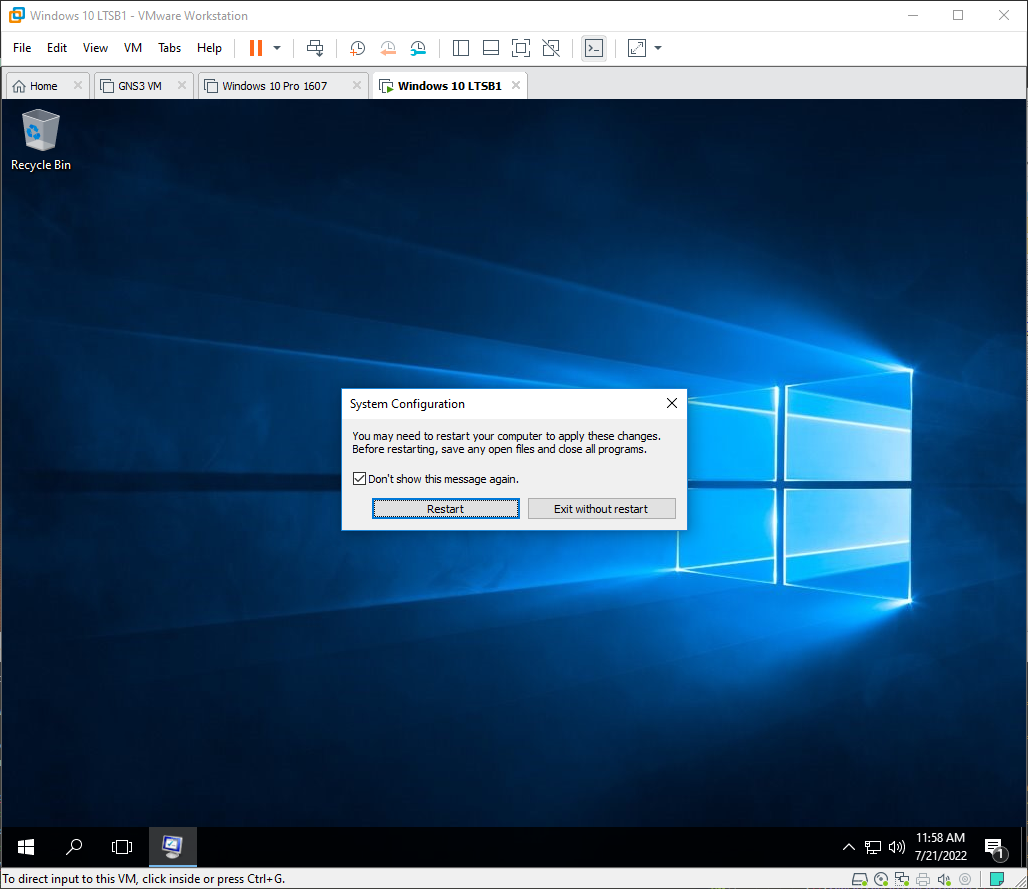The height and width of the screenshot is (889, 1028).
Task: Open the Windows Start menu
Action: point(26,847)
